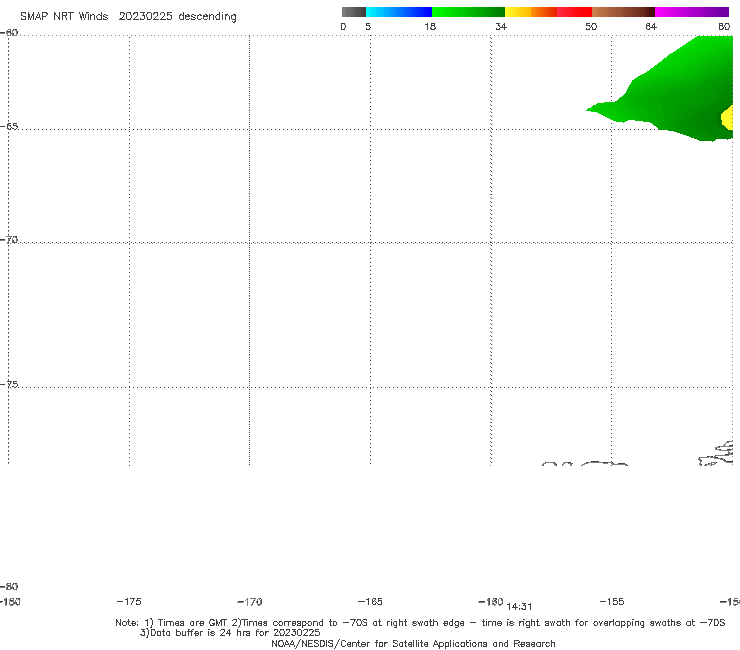Click the longitude label '-155' on the bottom axis
740x650 pixels.
click(612, 602)
